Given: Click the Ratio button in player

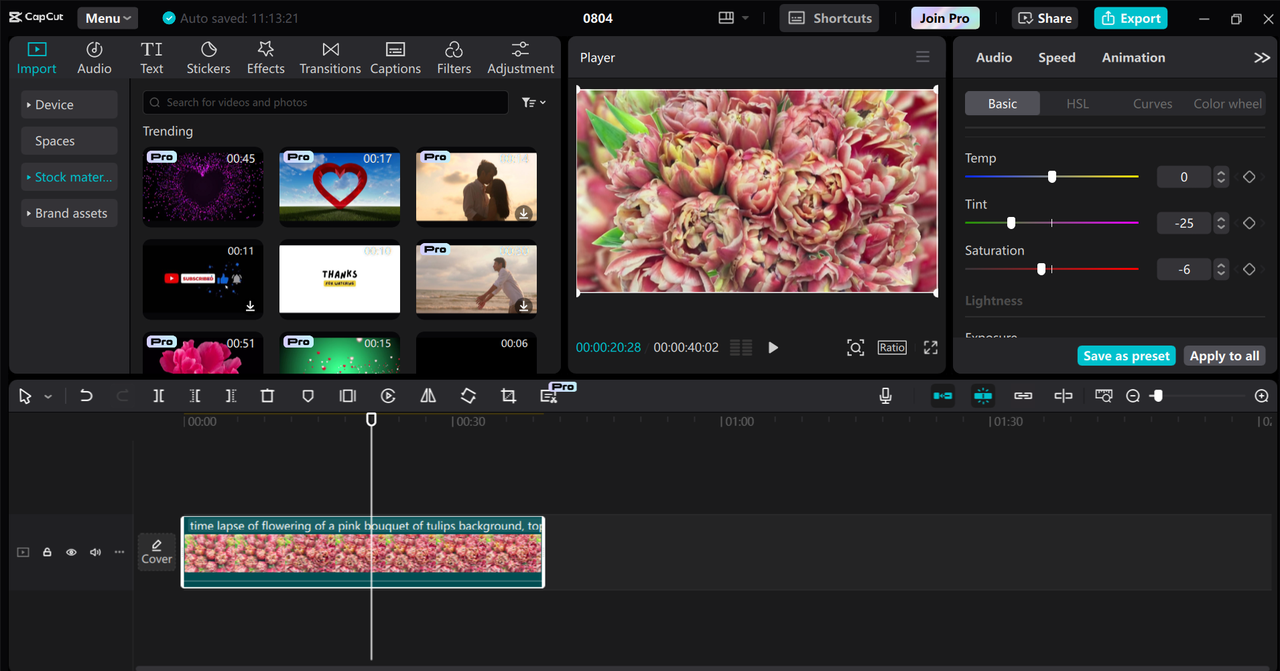Looking at the screenshot, I should pyautogui.click(x=892, y=347).
